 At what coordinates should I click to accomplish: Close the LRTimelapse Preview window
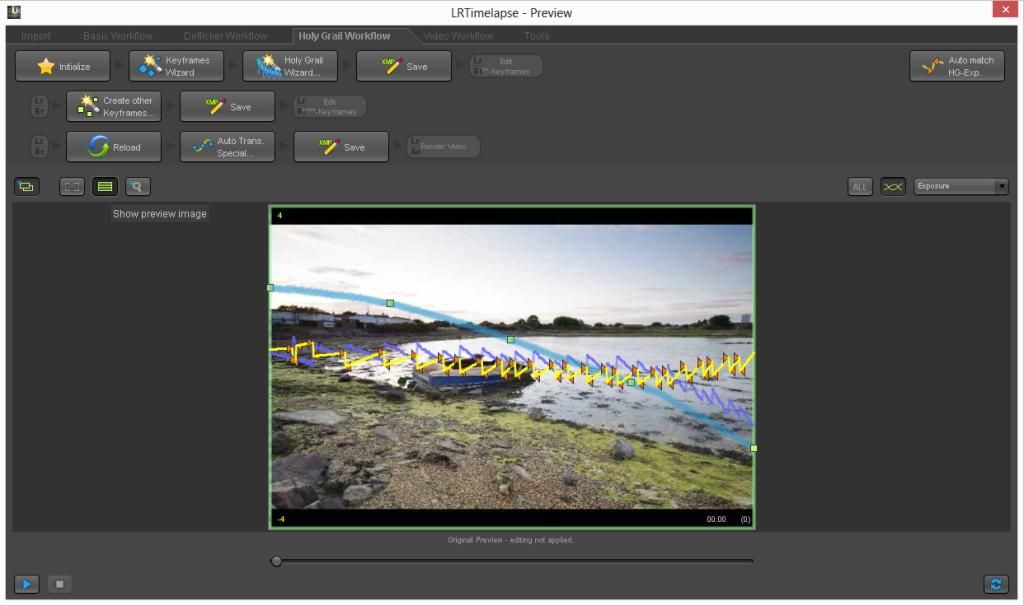click(x=1005, y=9)
